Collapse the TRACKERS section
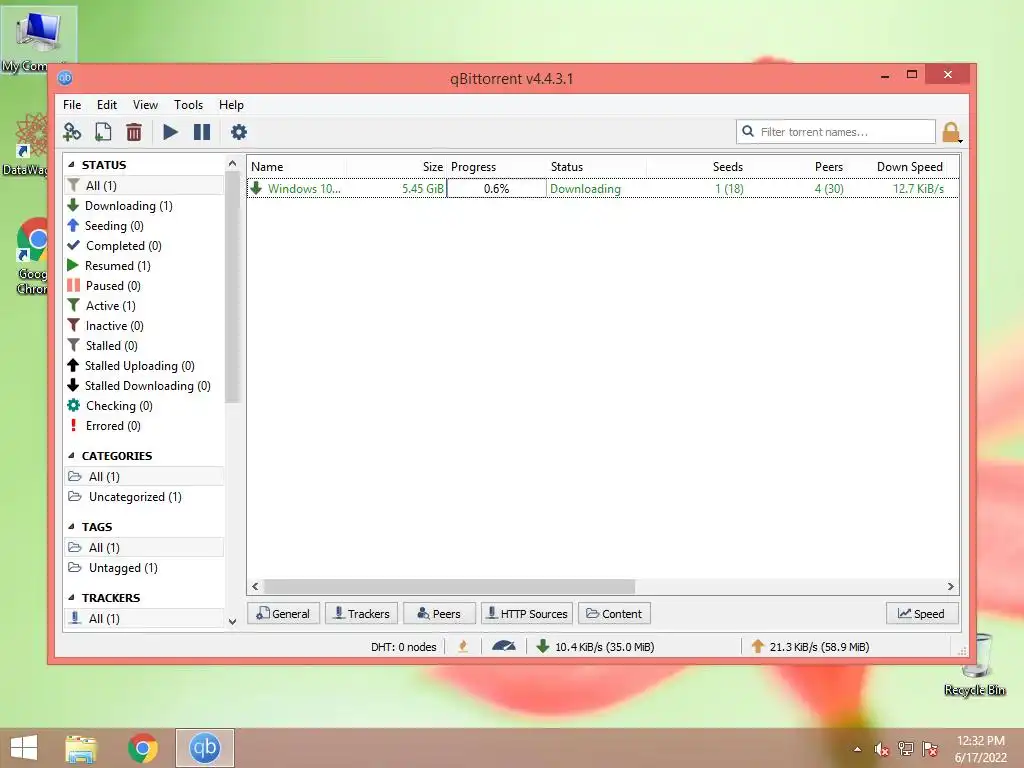Viewport: 1024px width, 768px height. point(71,598)
